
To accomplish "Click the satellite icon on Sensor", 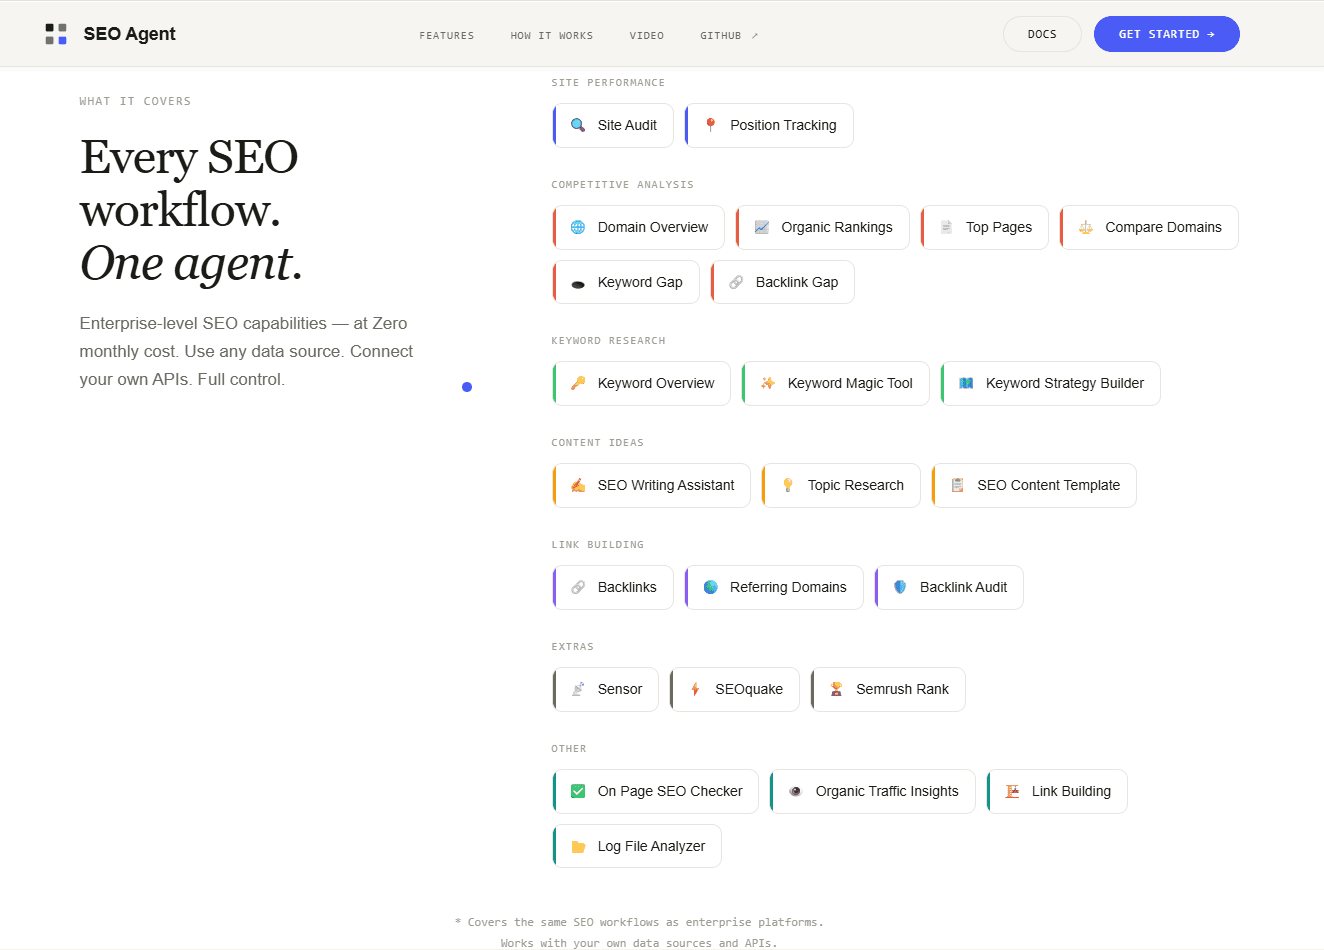I will (578, 689).
